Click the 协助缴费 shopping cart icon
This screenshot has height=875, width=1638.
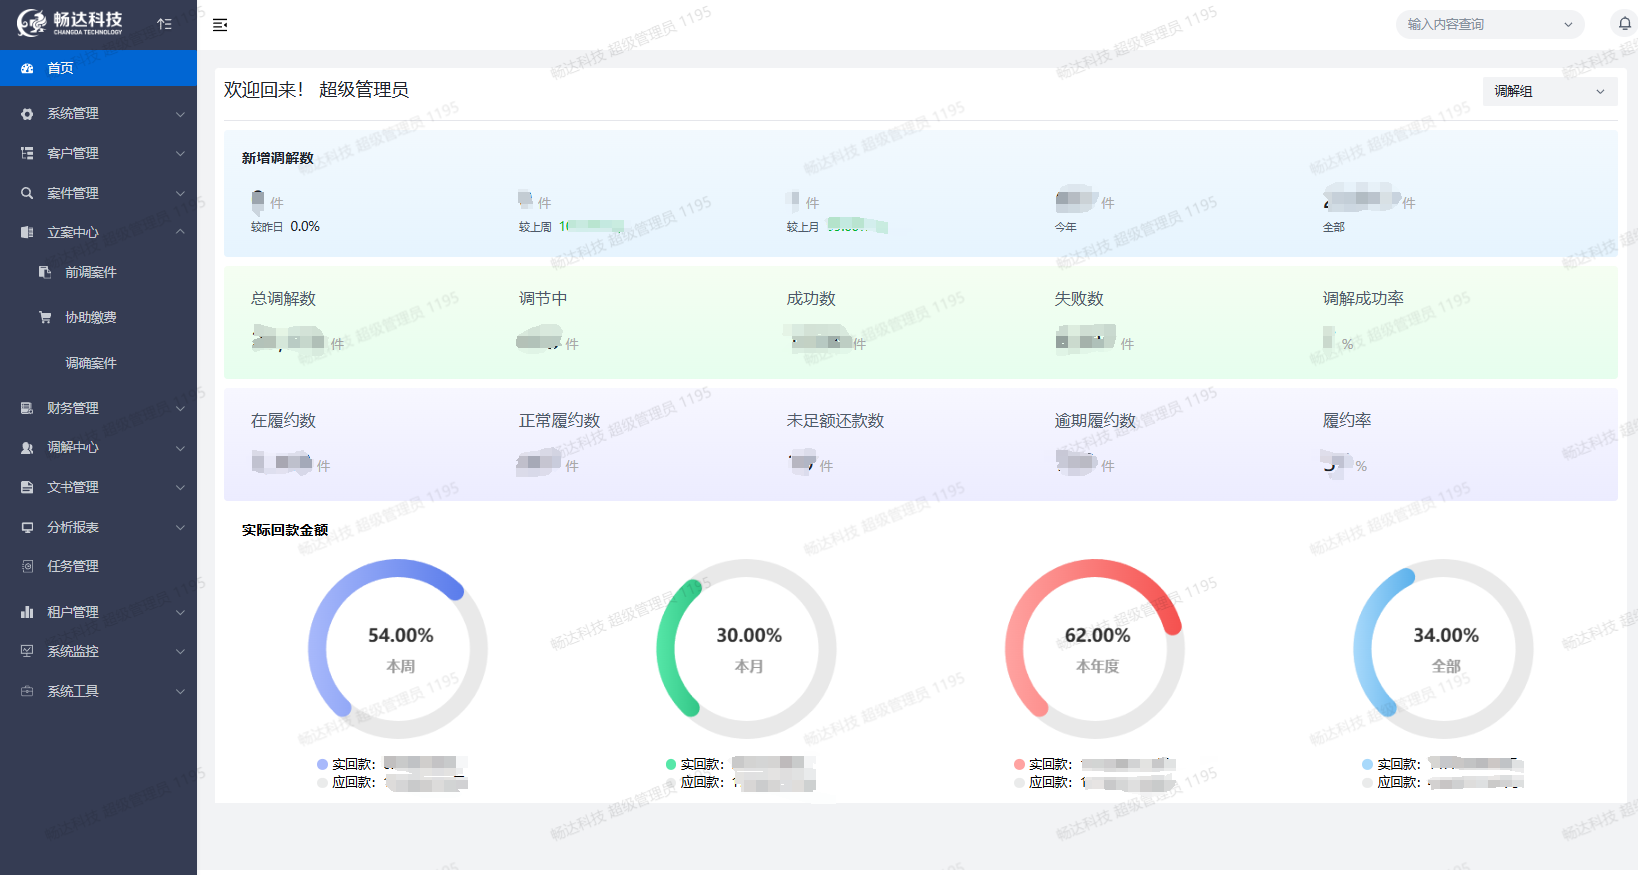pyautogui.click(x=45, y=317)
